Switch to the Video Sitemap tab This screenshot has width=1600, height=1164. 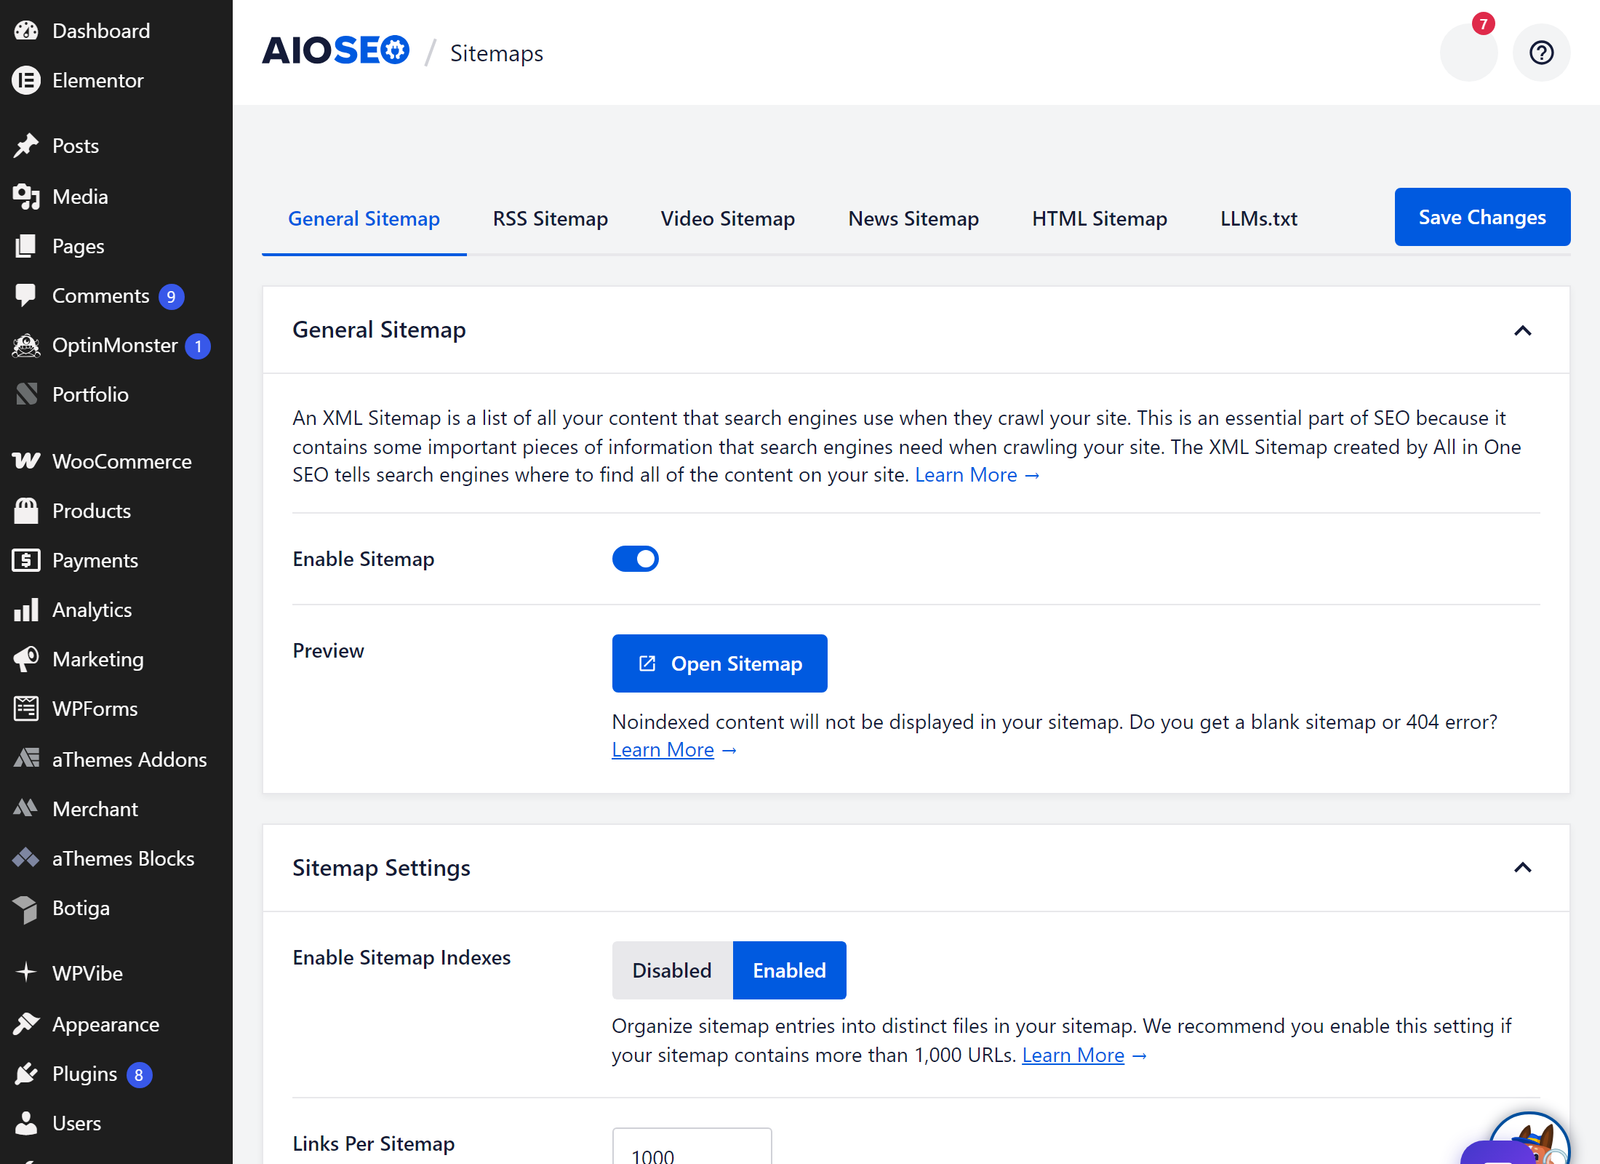tap(727, 219)
